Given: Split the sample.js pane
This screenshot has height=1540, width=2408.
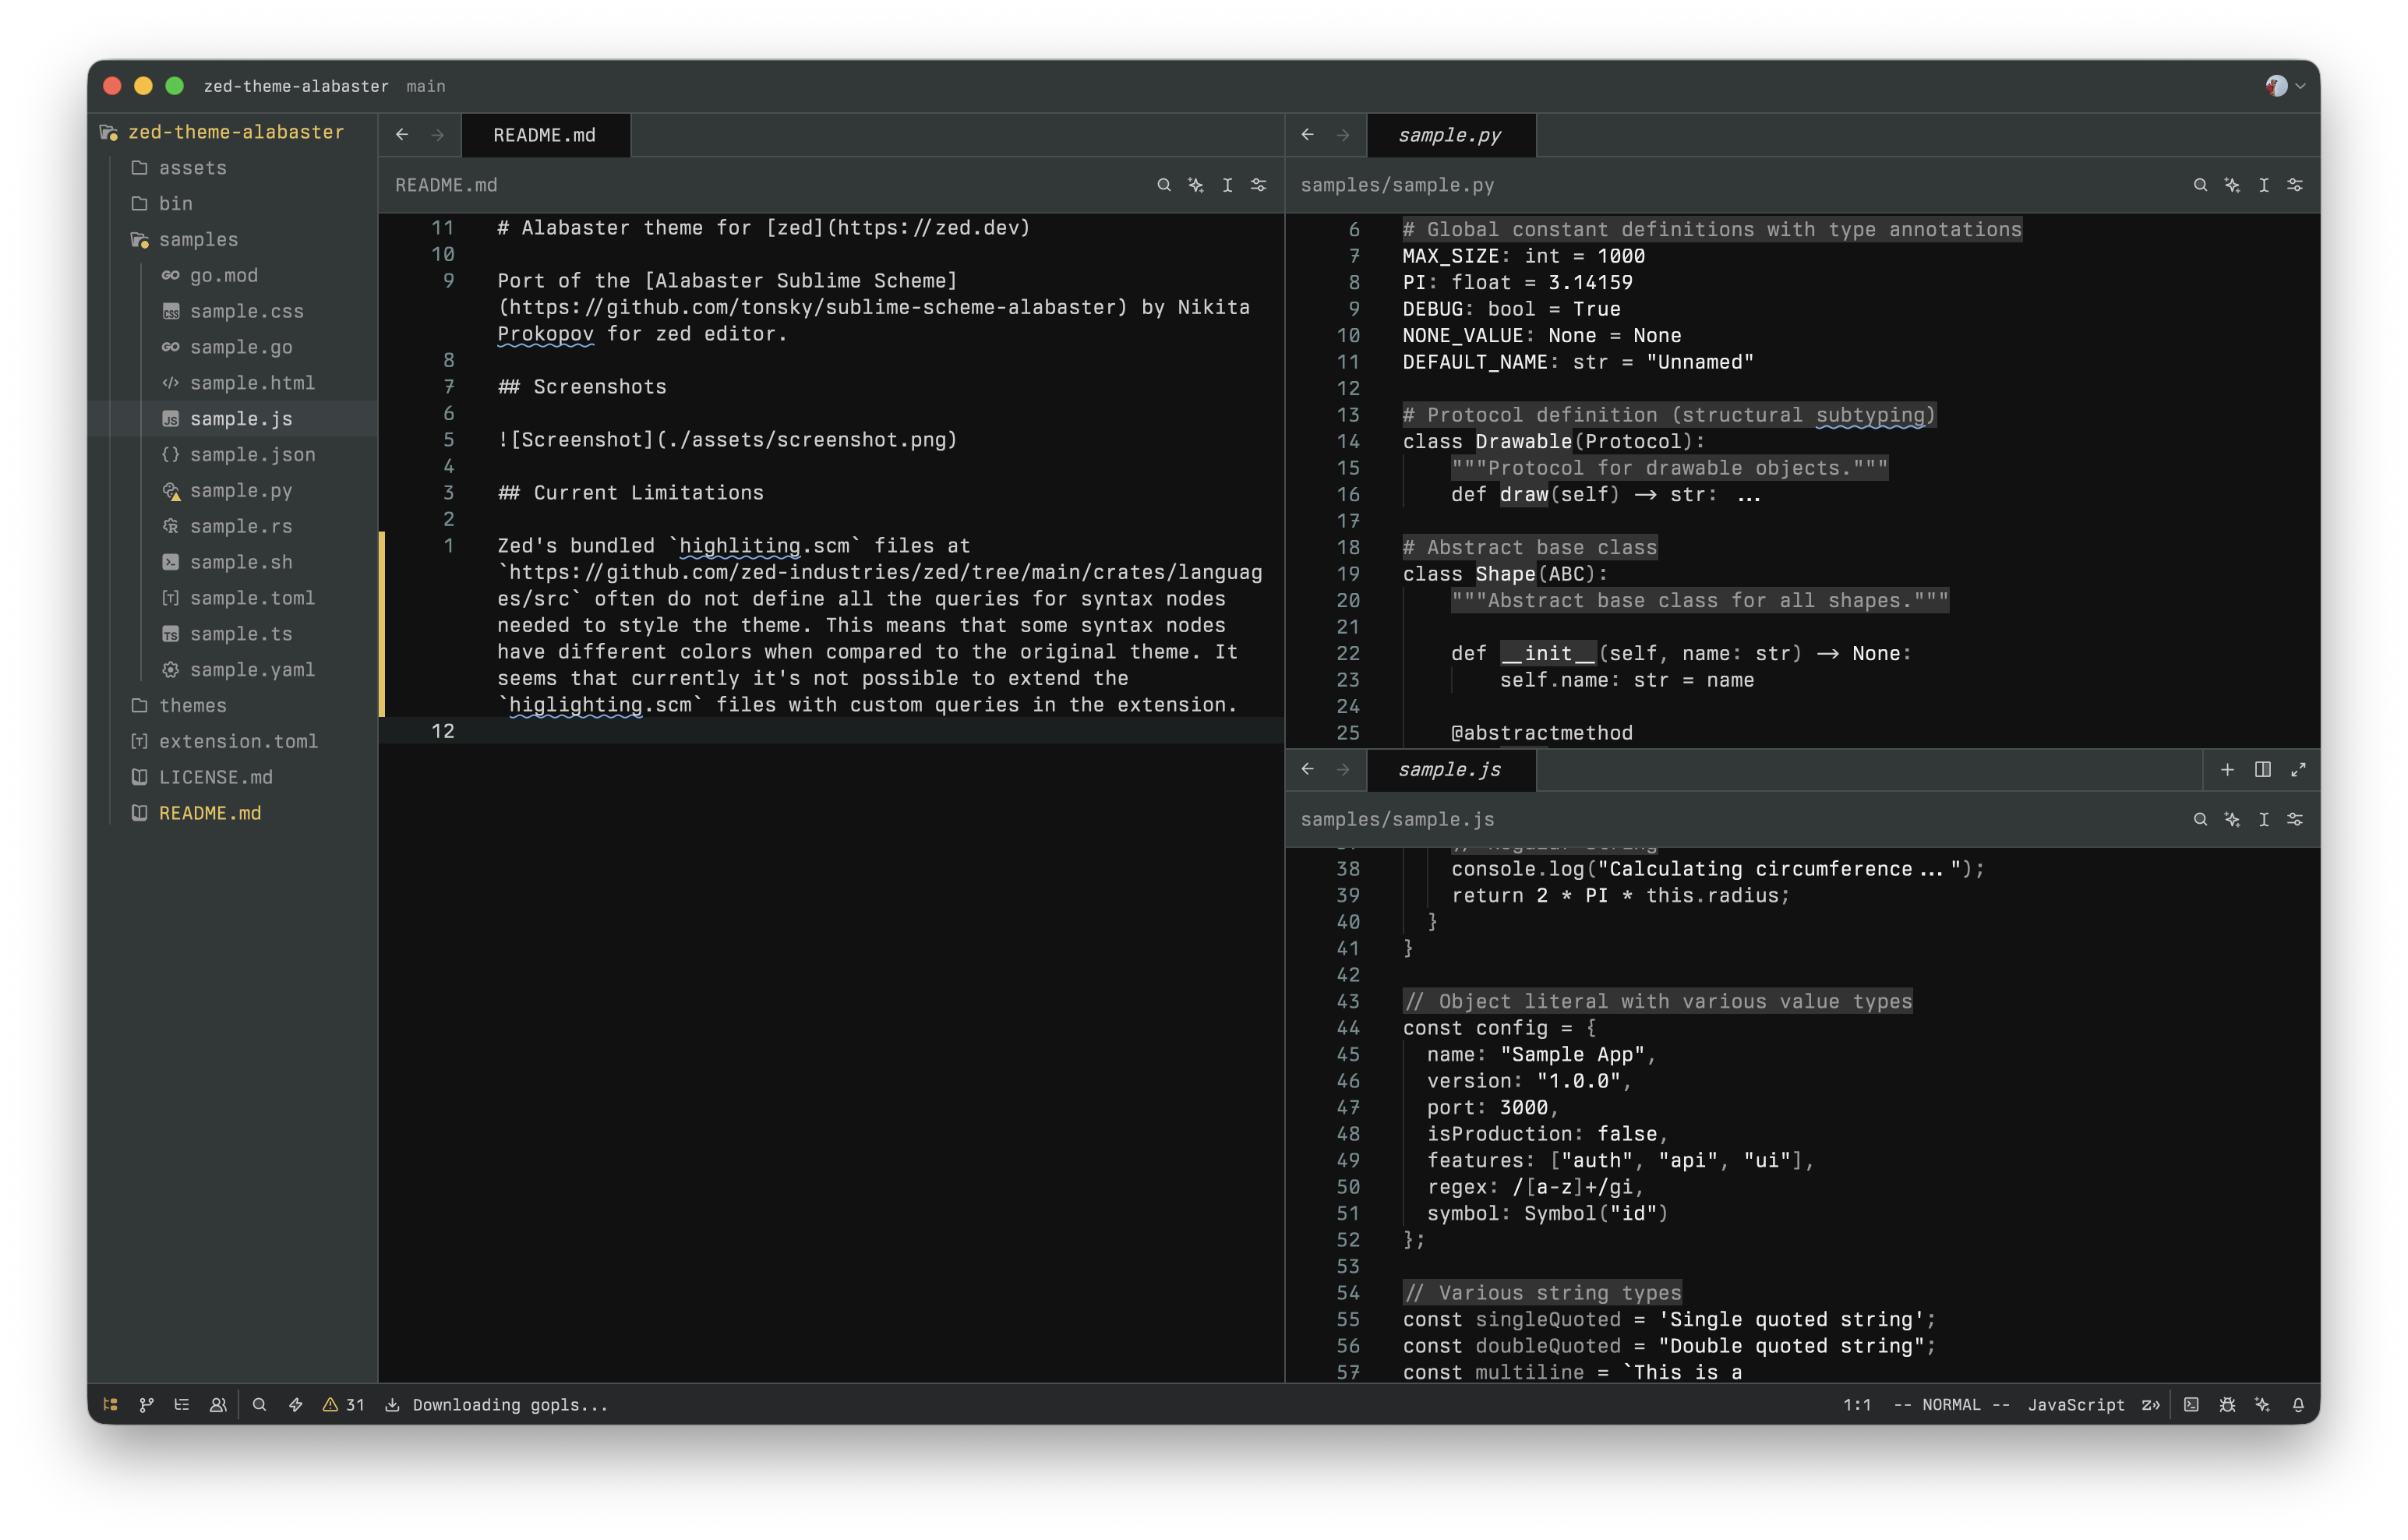Looking at the screenshot, I should [2263, 769].
